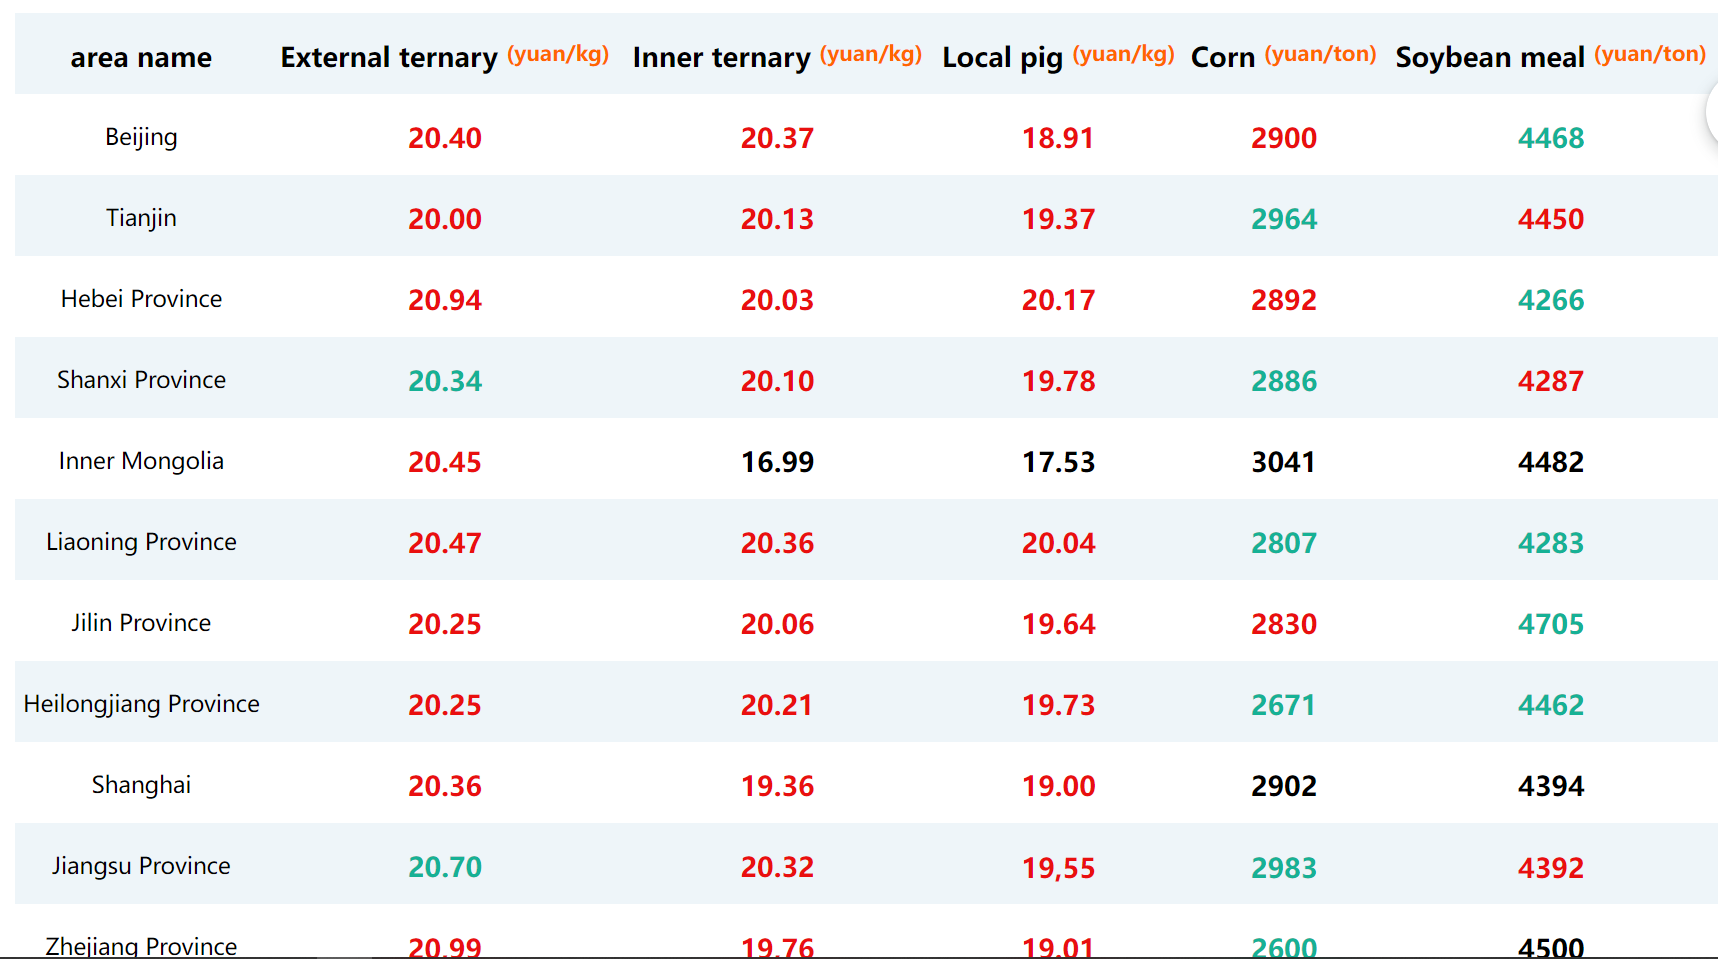
Task: Click Liaoning external ternary value 20.47
Action: point(445,543)
